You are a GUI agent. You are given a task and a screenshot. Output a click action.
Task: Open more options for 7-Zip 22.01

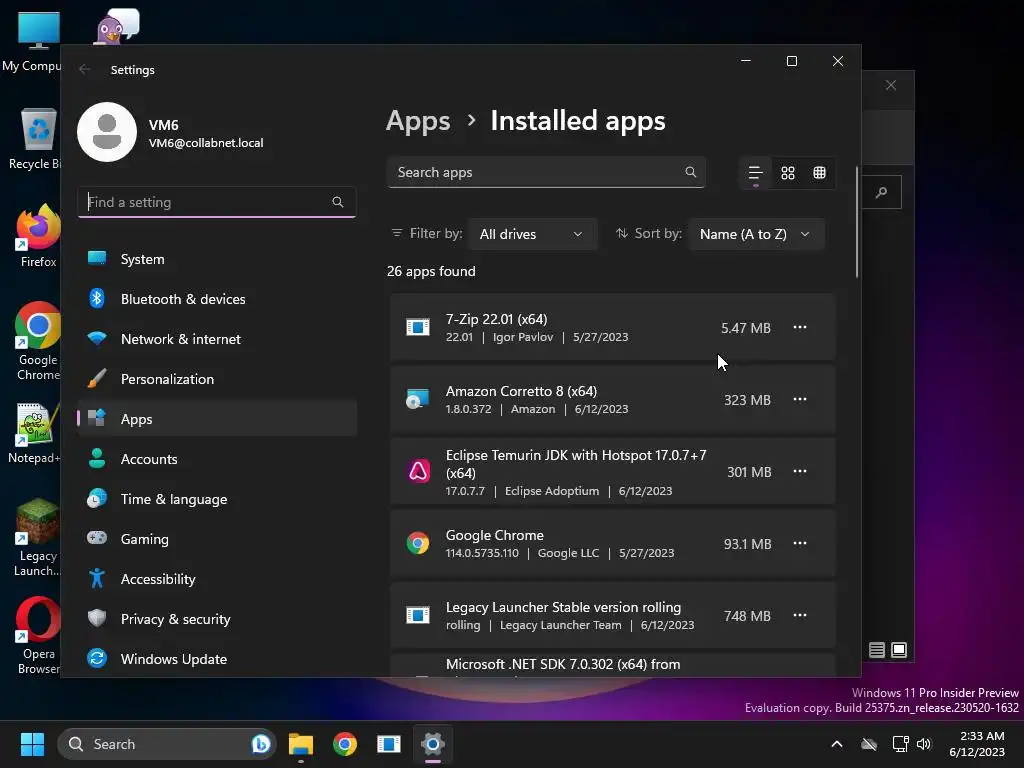click(x=799, y=327)
